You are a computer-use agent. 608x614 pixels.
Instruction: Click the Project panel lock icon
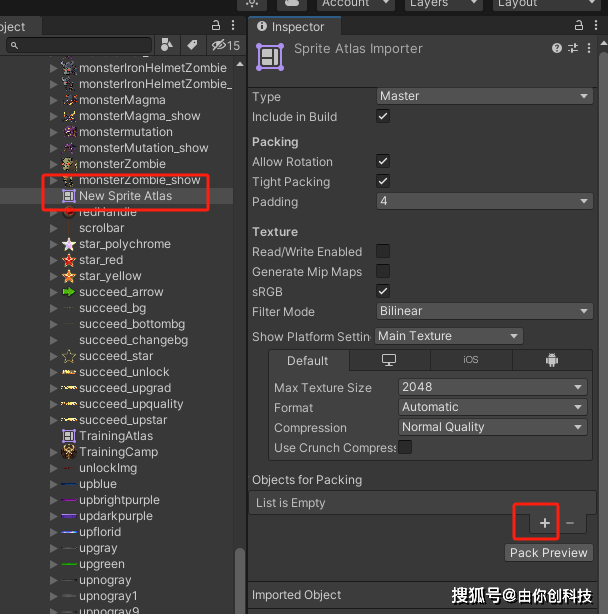(216, 25)
